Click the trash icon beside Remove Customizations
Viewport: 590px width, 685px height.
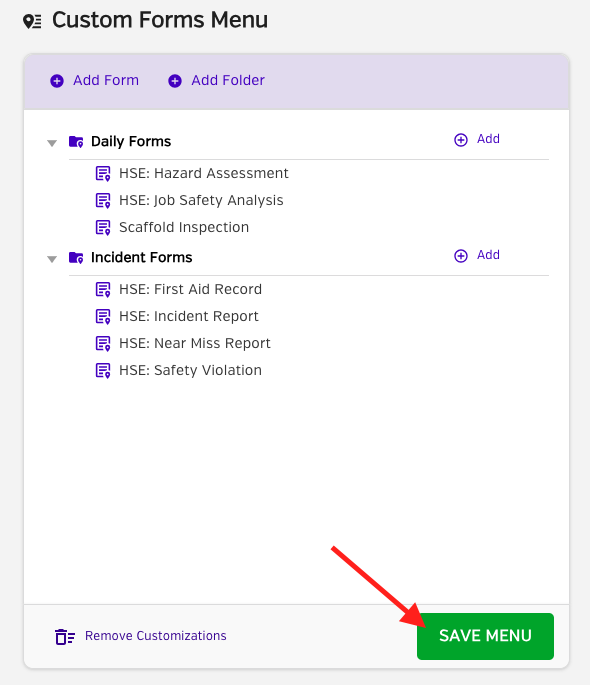click(65, 637)
